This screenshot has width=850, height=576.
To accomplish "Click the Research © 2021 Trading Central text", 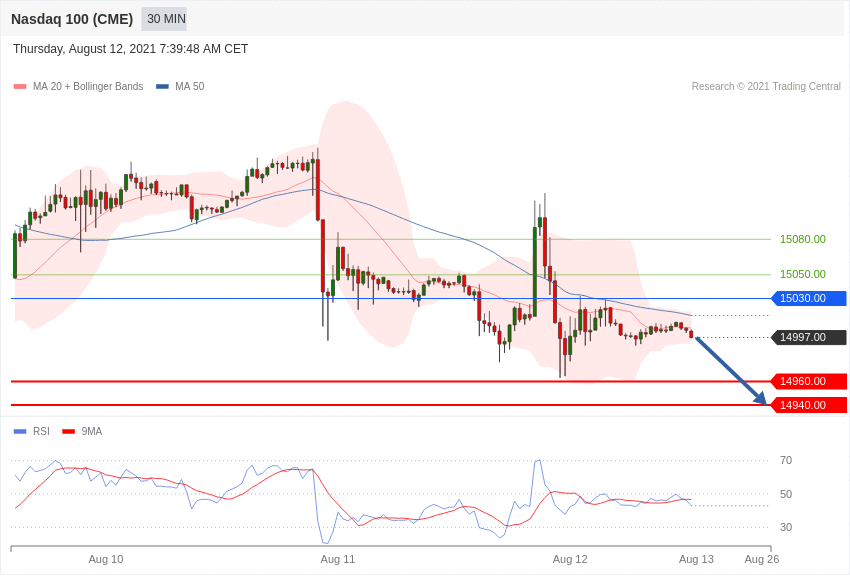I will click(x=766, y=86).
